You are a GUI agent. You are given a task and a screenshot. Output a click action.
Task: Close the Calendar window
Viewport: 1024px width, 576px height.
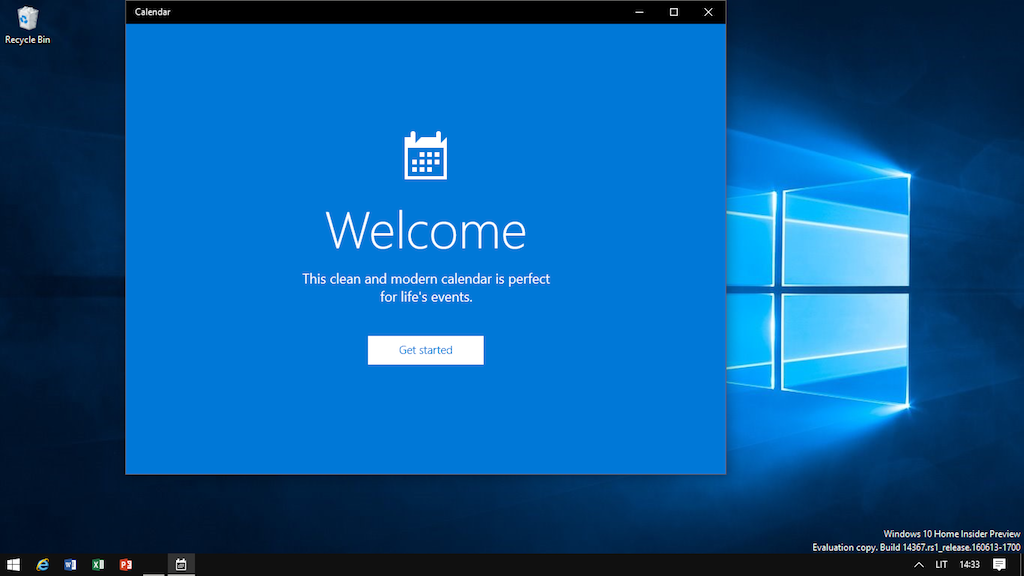708,12
